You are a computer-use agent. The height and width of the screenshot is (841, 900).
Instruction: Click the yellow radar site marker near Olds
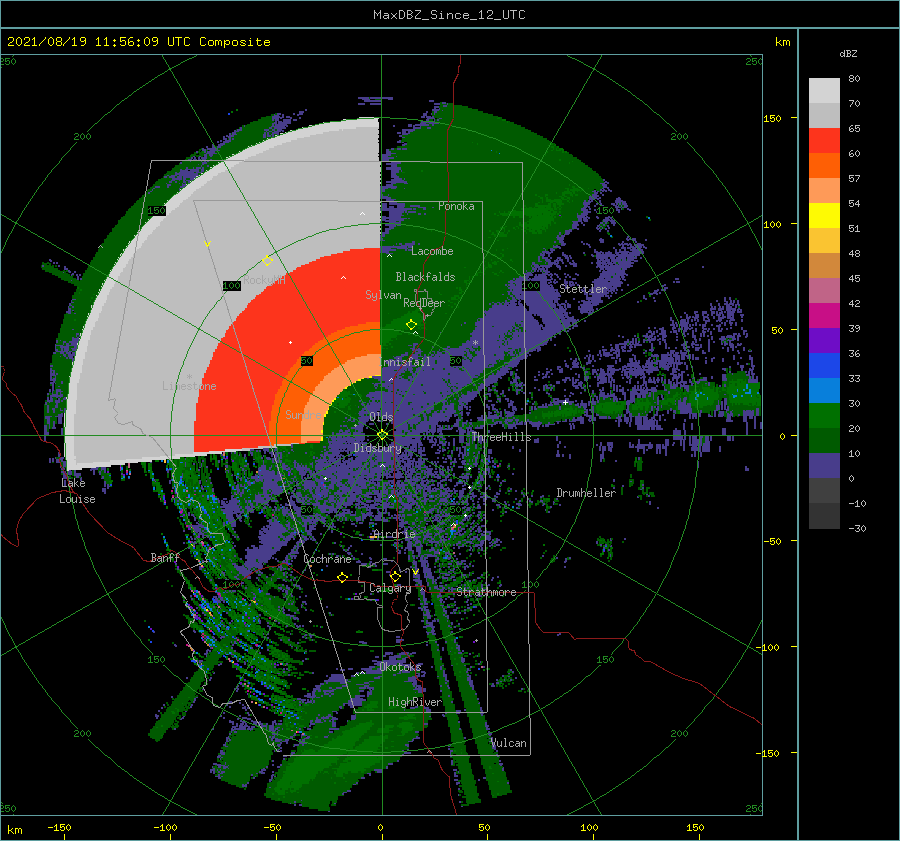click(382, 435)
